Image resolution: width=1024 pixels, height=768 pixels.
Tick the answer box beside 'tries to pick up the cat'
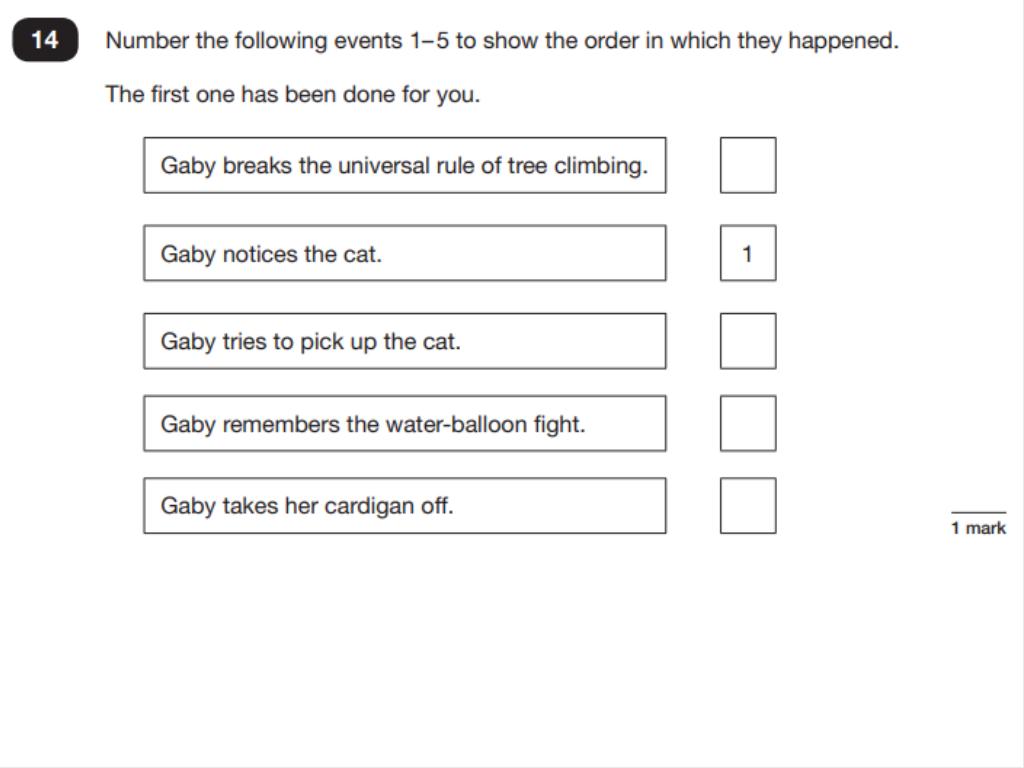tap(748, 341)
